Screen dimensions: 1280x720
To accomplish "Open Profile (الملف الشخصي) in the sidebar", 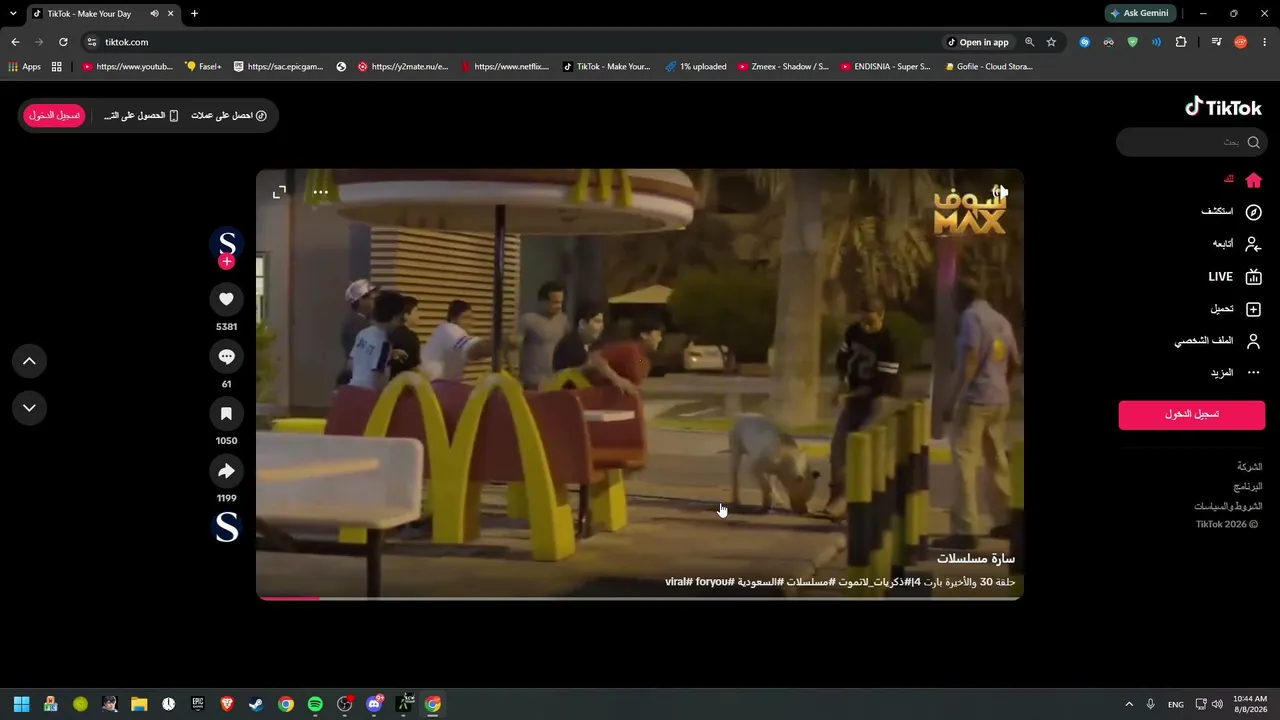I will (1218, 341).
